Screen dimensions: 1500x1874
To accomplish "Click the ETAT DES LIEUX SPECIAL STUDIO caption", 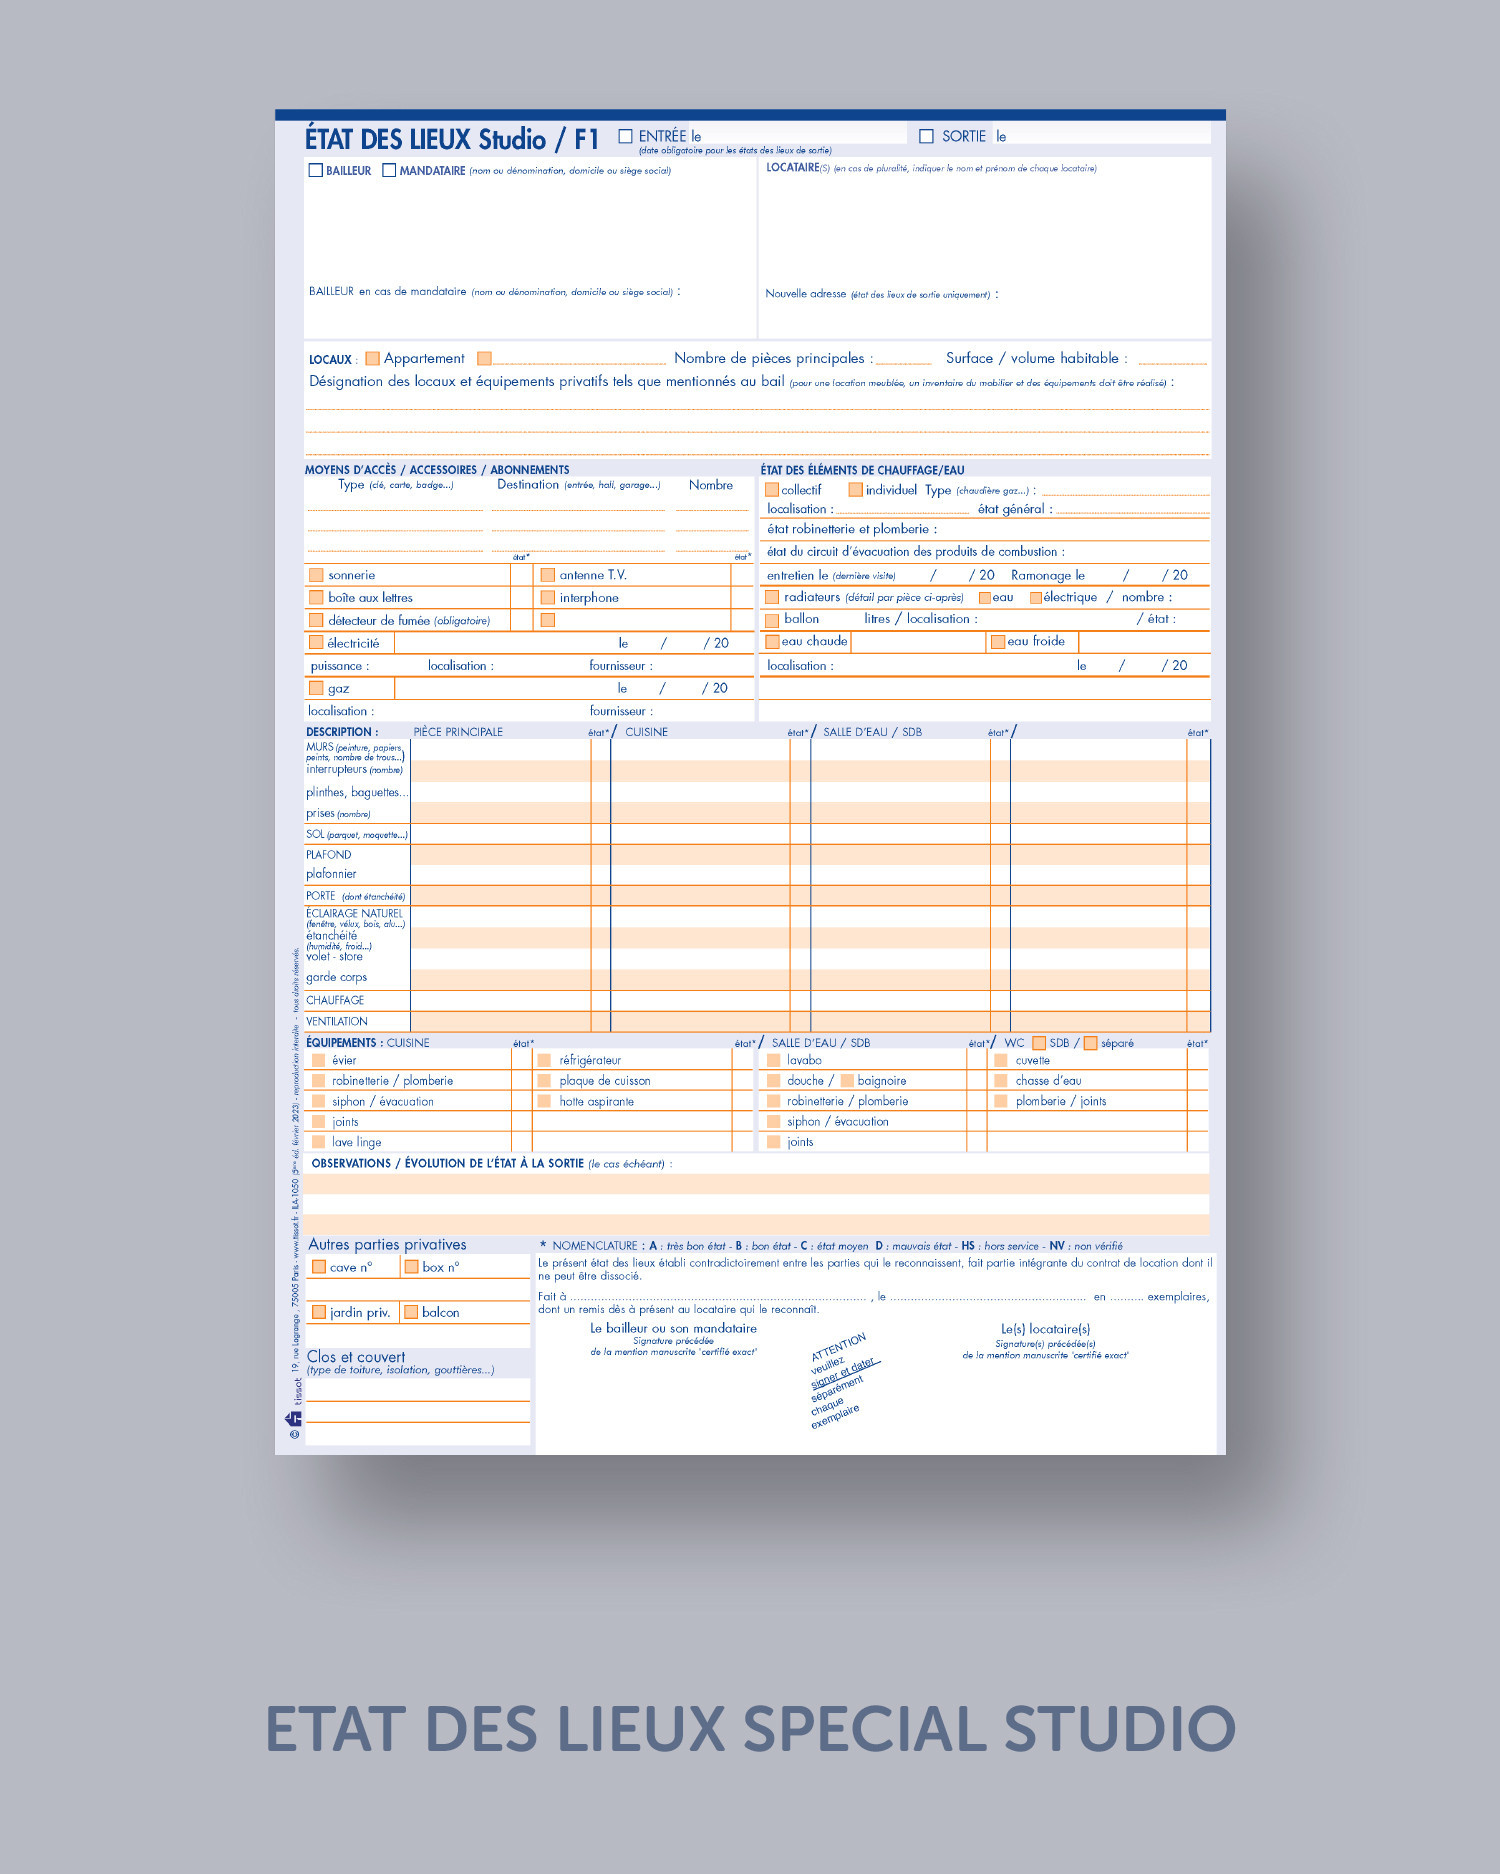I will pos(750,1729).
